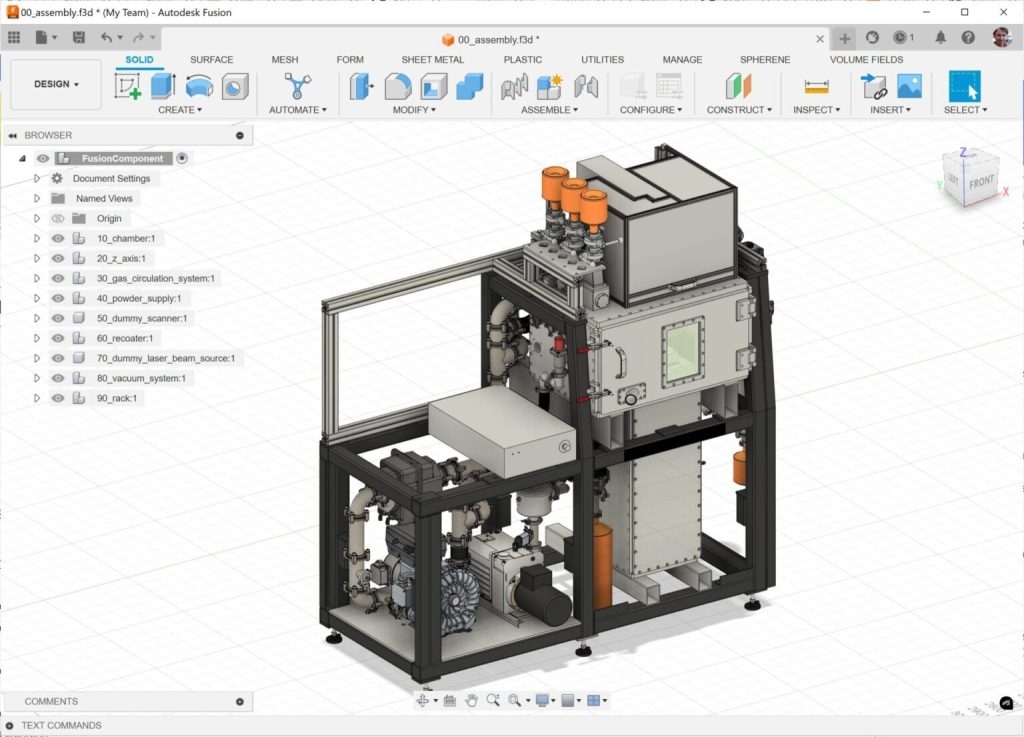Switch to the SHEET METAL tab

(x=432, y=60)
